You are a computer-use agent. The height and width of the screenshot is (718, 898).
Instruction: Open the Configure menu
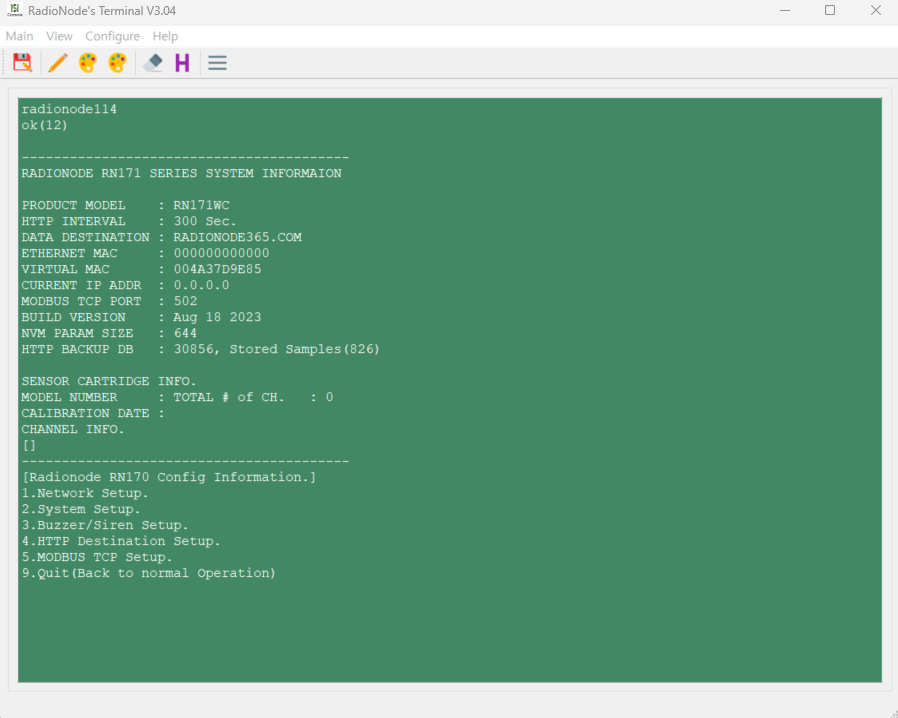112,36
